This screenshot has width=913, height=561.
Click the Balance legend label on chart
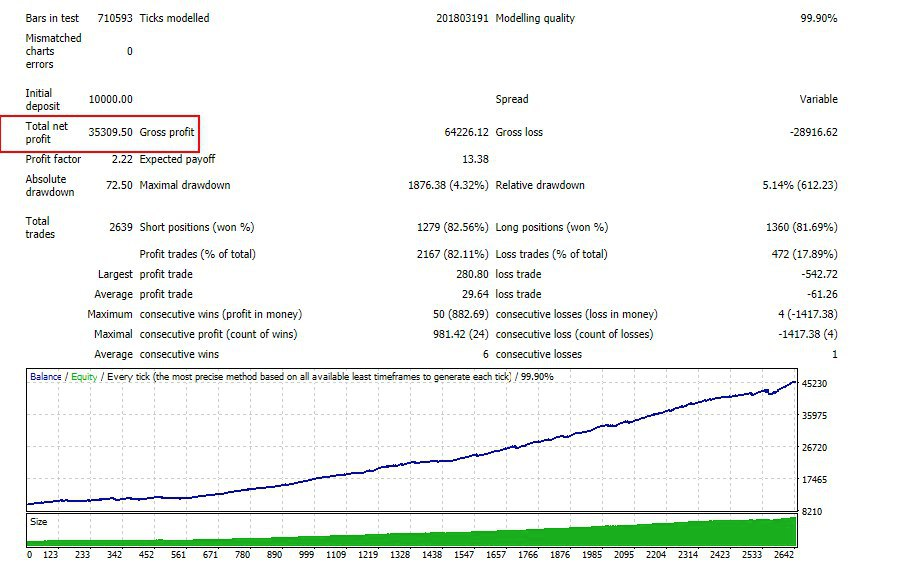coord(45,377)
